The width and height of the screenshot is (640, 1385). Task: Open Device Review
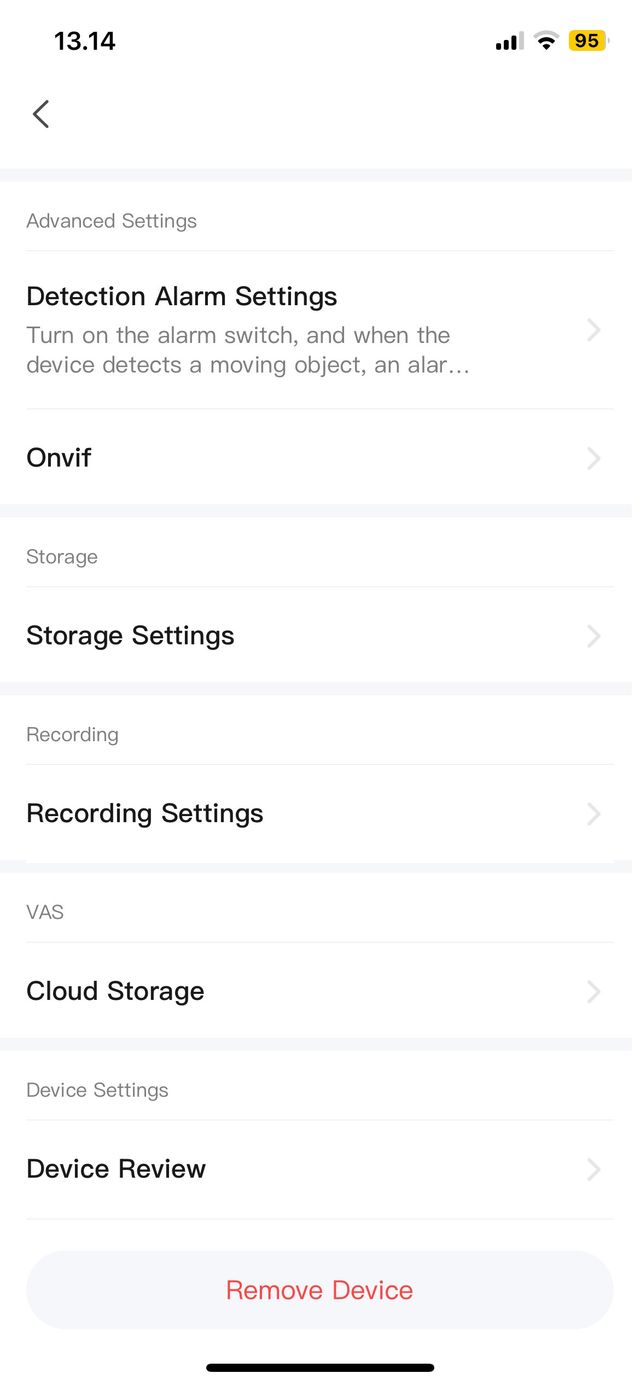coord(116,1169)
